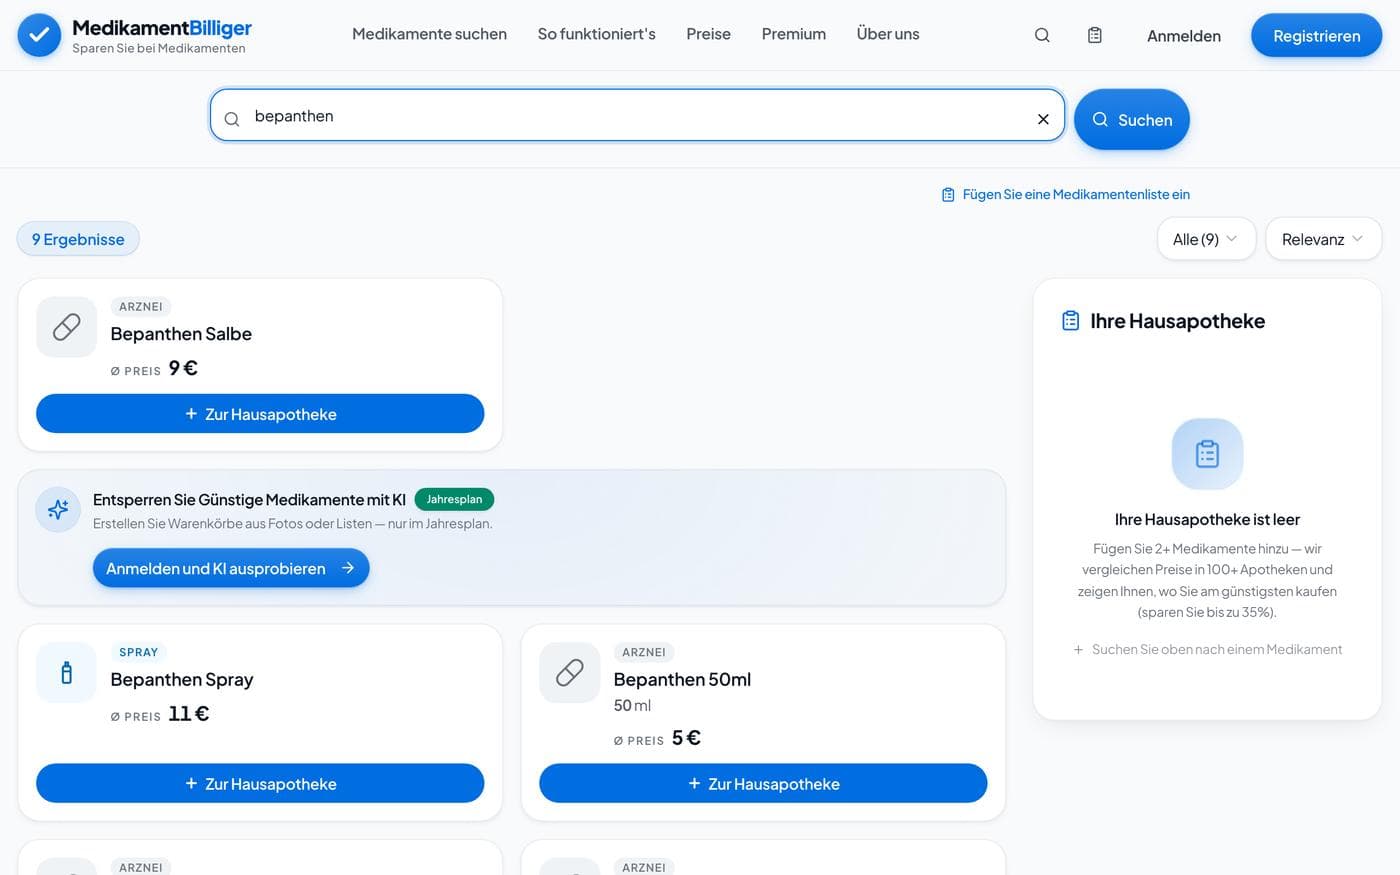Add Bepanthen Spray to Hausapotheke

[260, 784]
